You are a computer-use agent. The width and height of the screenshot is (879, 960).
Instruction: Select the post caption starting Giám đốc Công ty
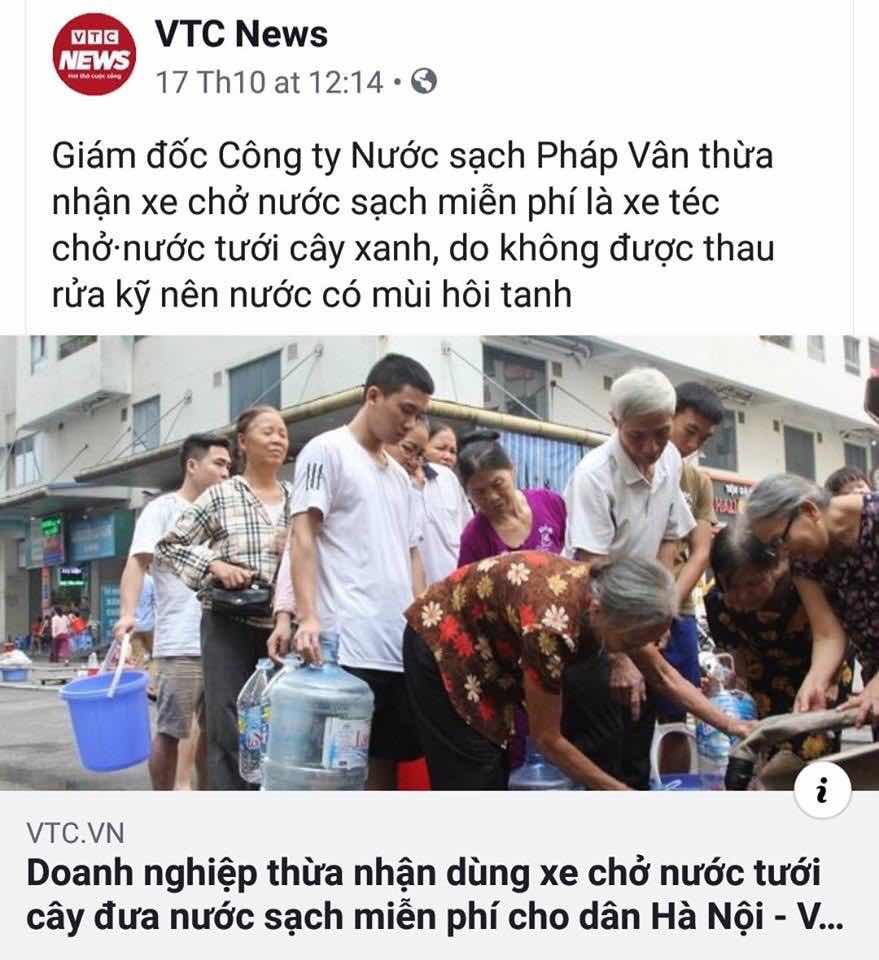(413, 225)
